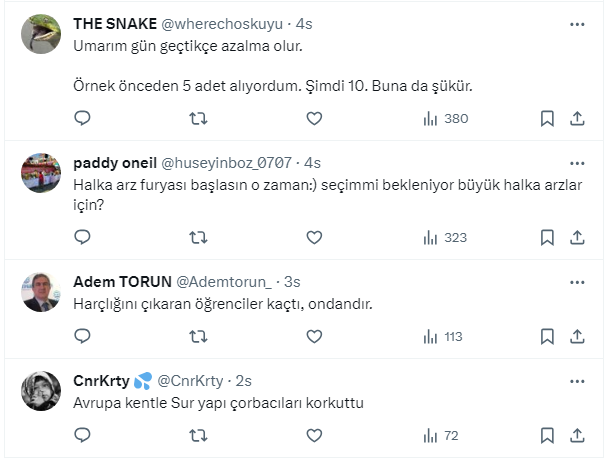Bookmark Adem TORUN's tweet
This screenshot has height=458, width=608.
click(547, 336)
